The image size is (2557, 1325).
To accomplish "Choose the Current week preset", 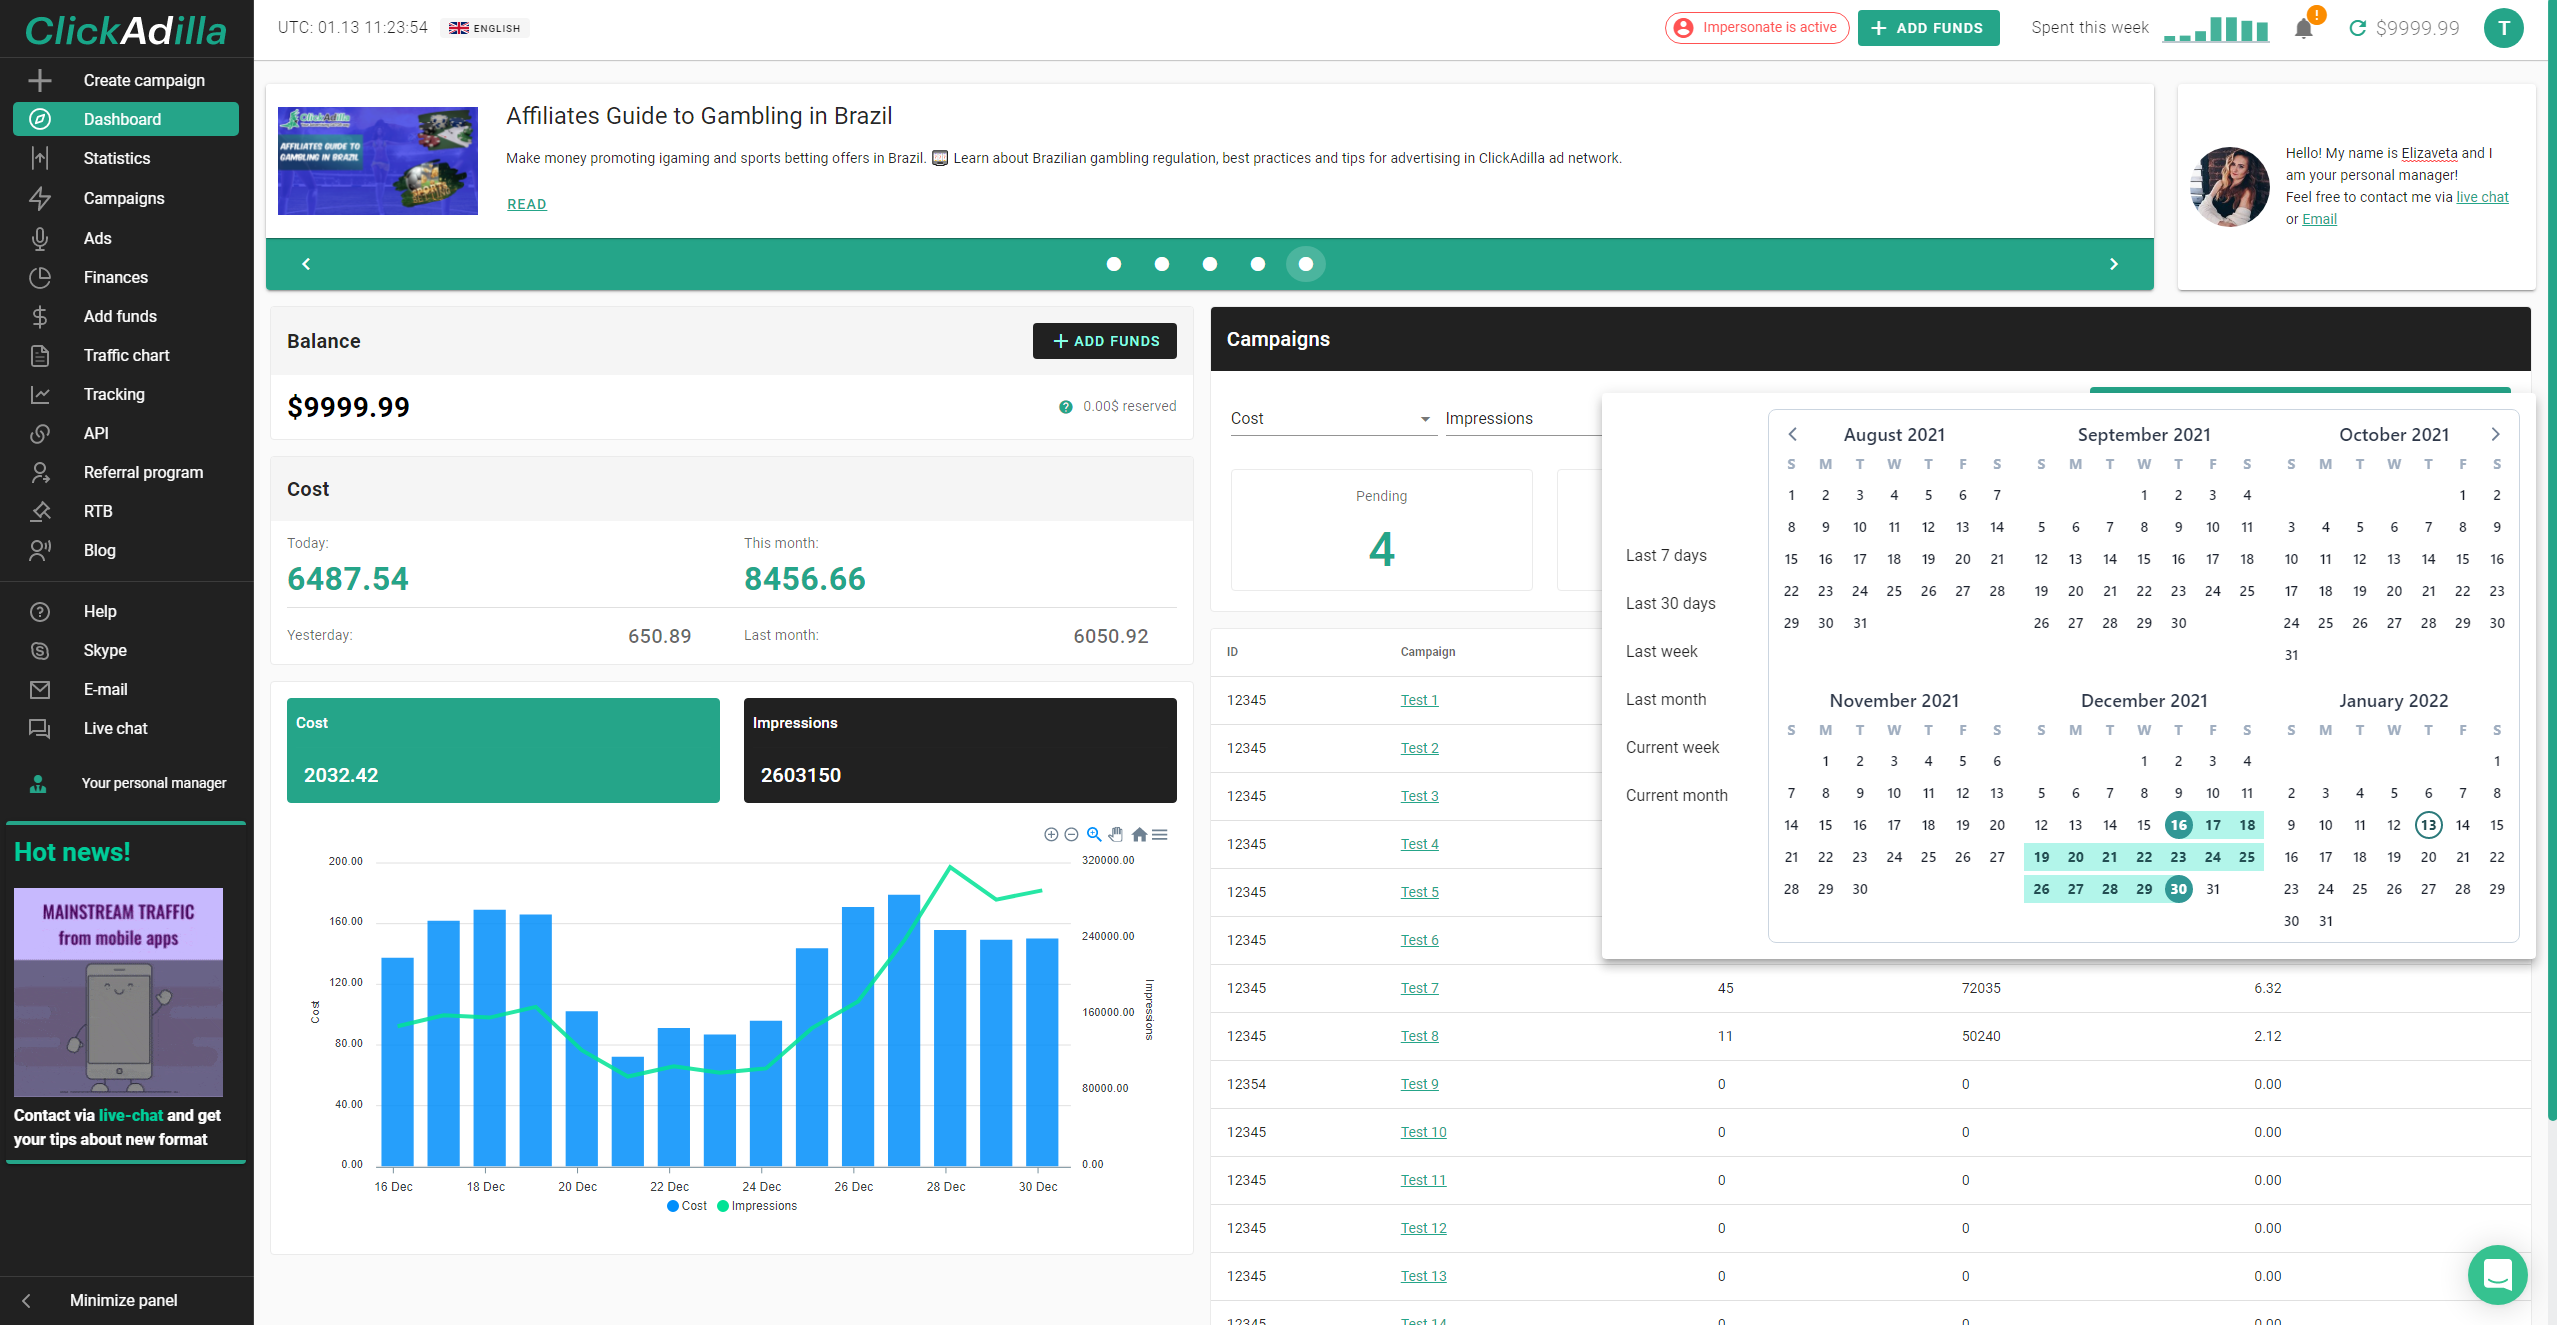I will pos(1672,747).
